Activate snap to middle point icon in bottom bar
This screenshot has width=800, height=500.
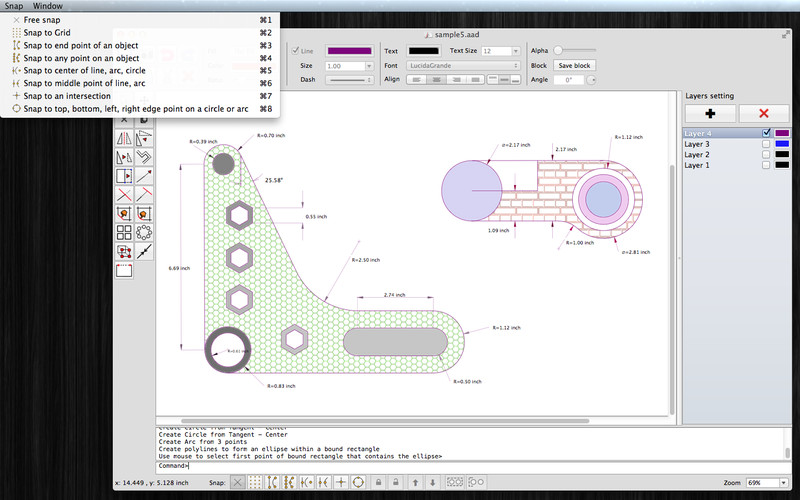point(323,482)
